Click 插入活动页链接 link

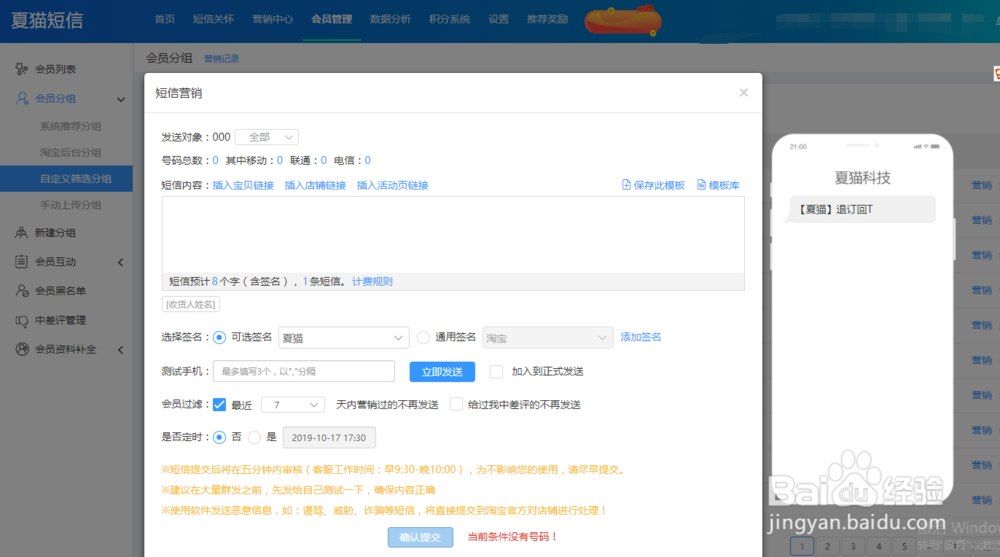pyautogui.click(x=392, y=185)
